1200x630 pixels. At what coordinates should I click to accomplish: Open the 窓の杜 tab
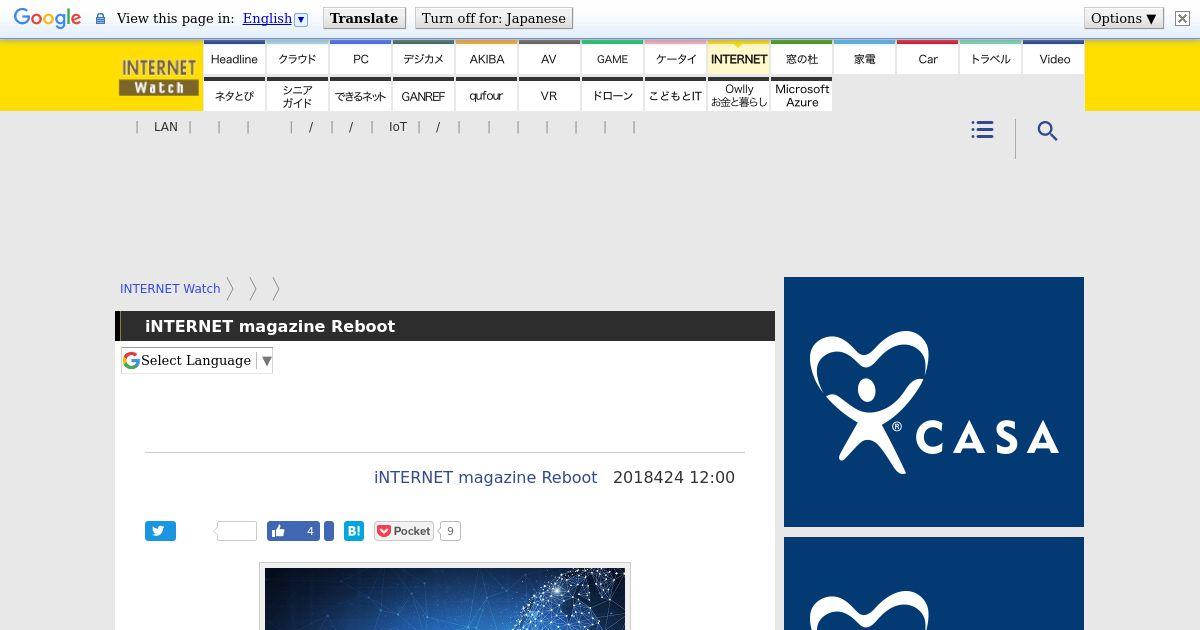coord(801,58)
